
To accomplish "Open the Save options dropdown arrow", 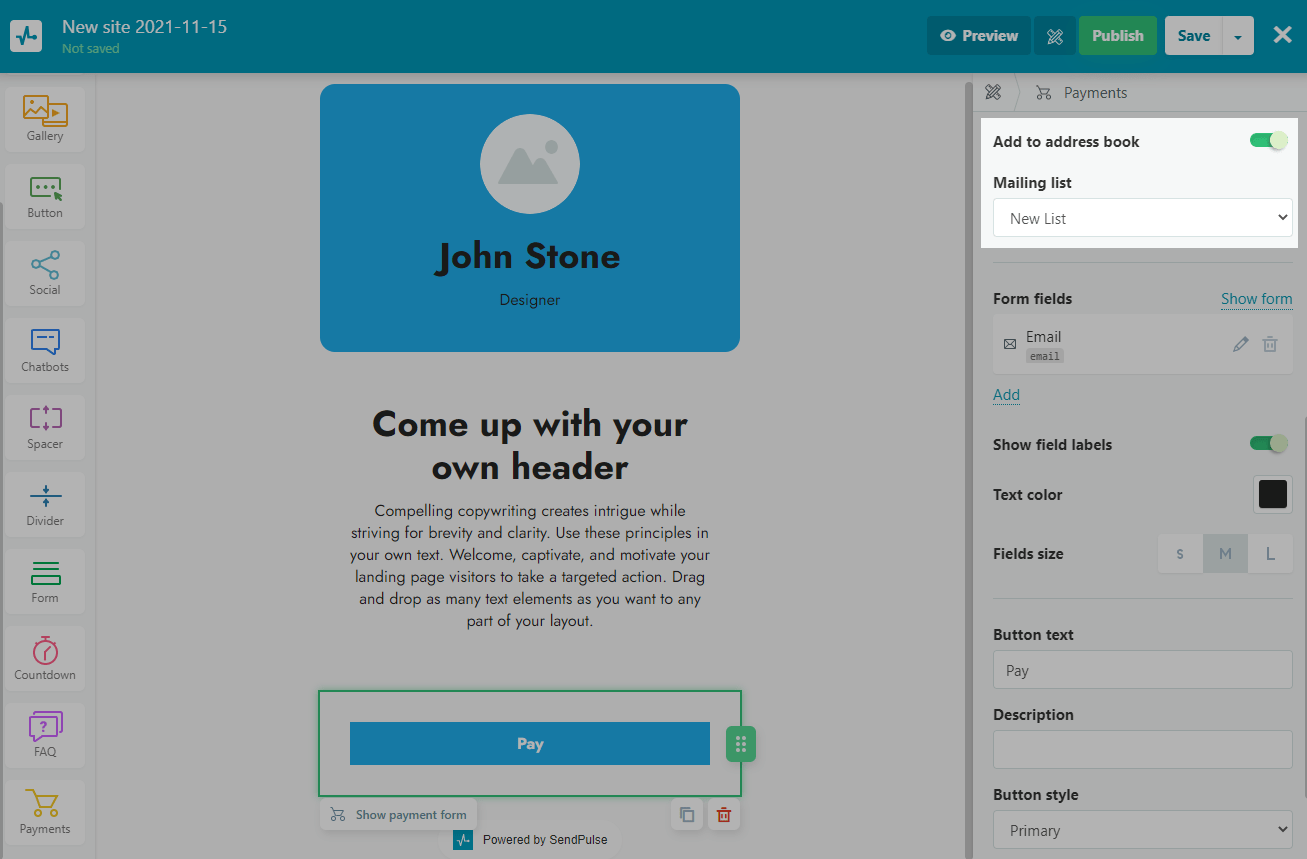I will coord(1238,36).
